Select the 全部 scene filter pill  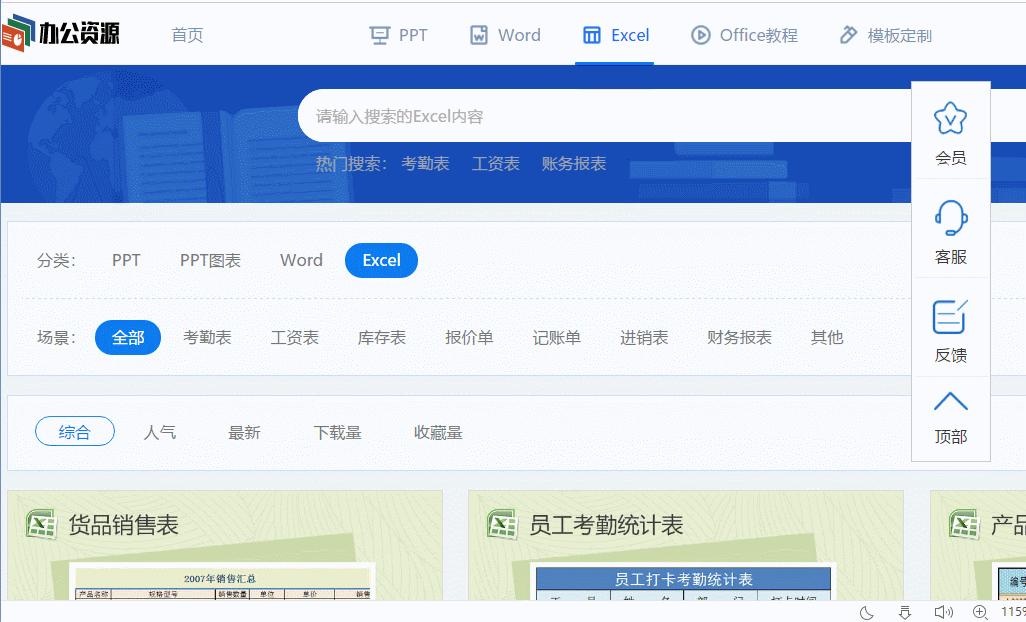[128, 337]
